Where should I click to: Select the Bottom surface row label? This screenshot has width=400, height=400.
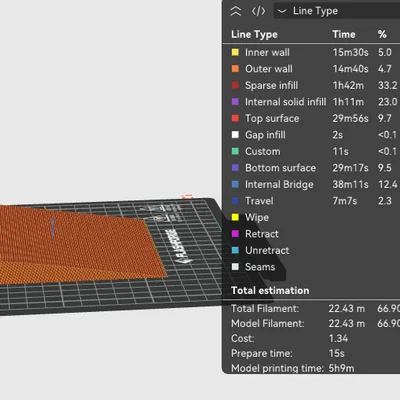point(280,168)
